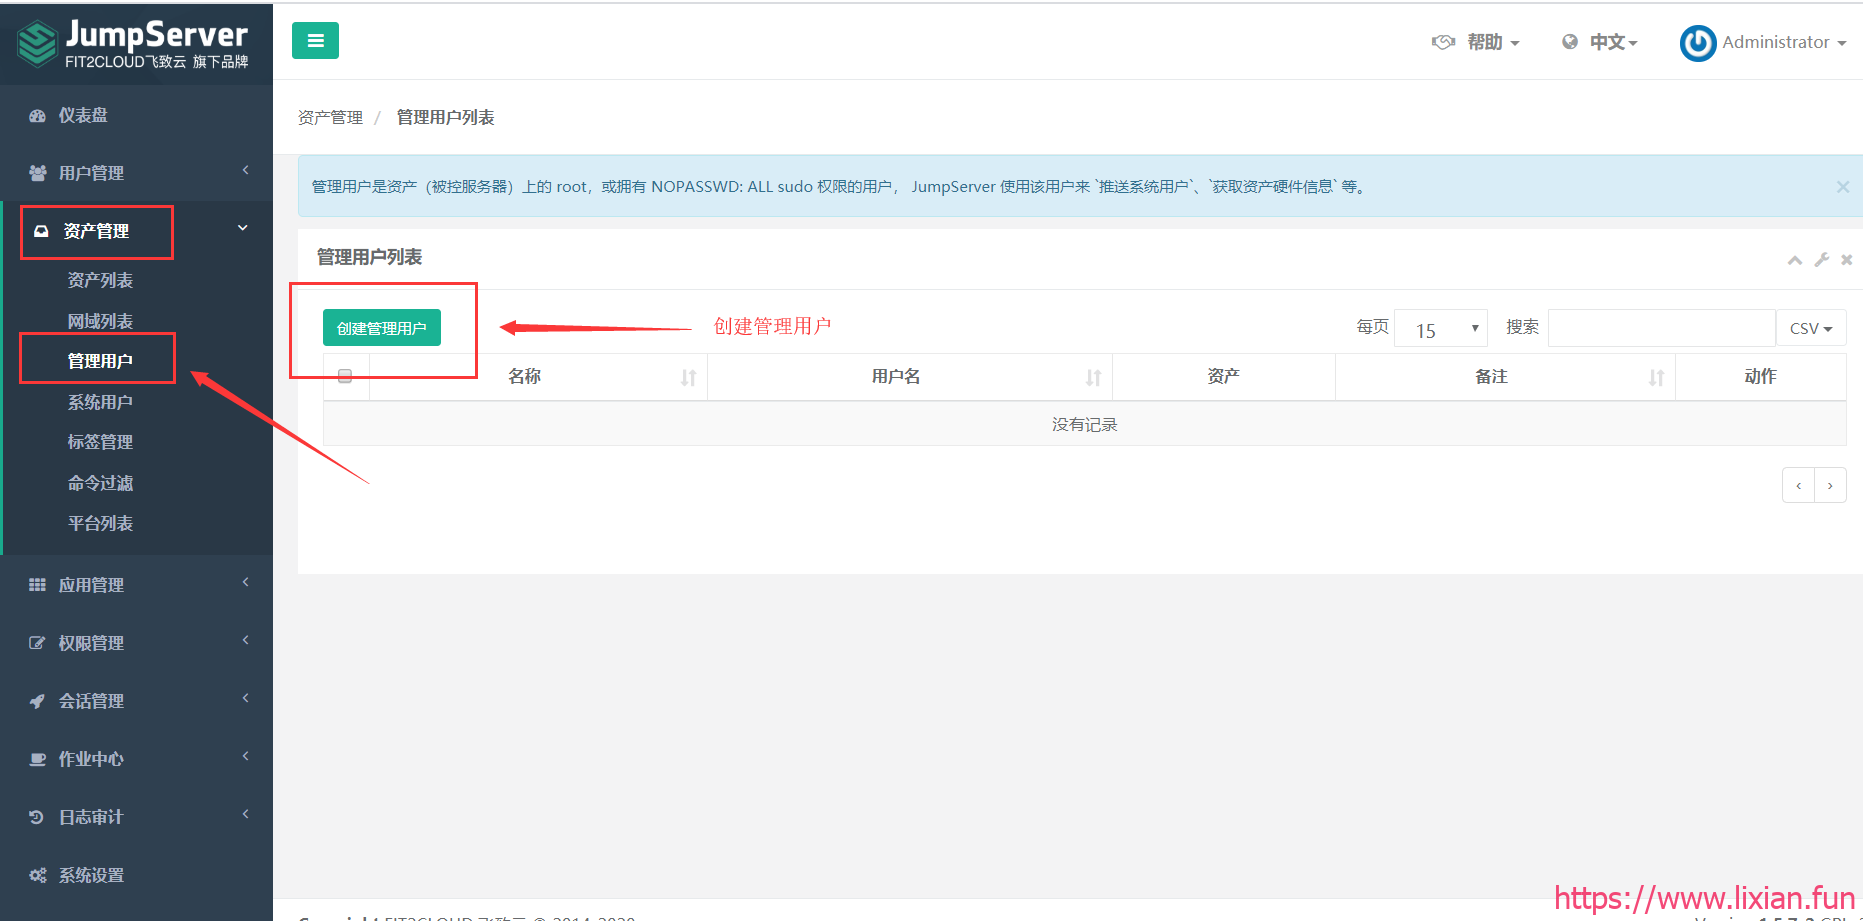
Task: Open the CSV export dropdown
Action: click(1811, 329)
